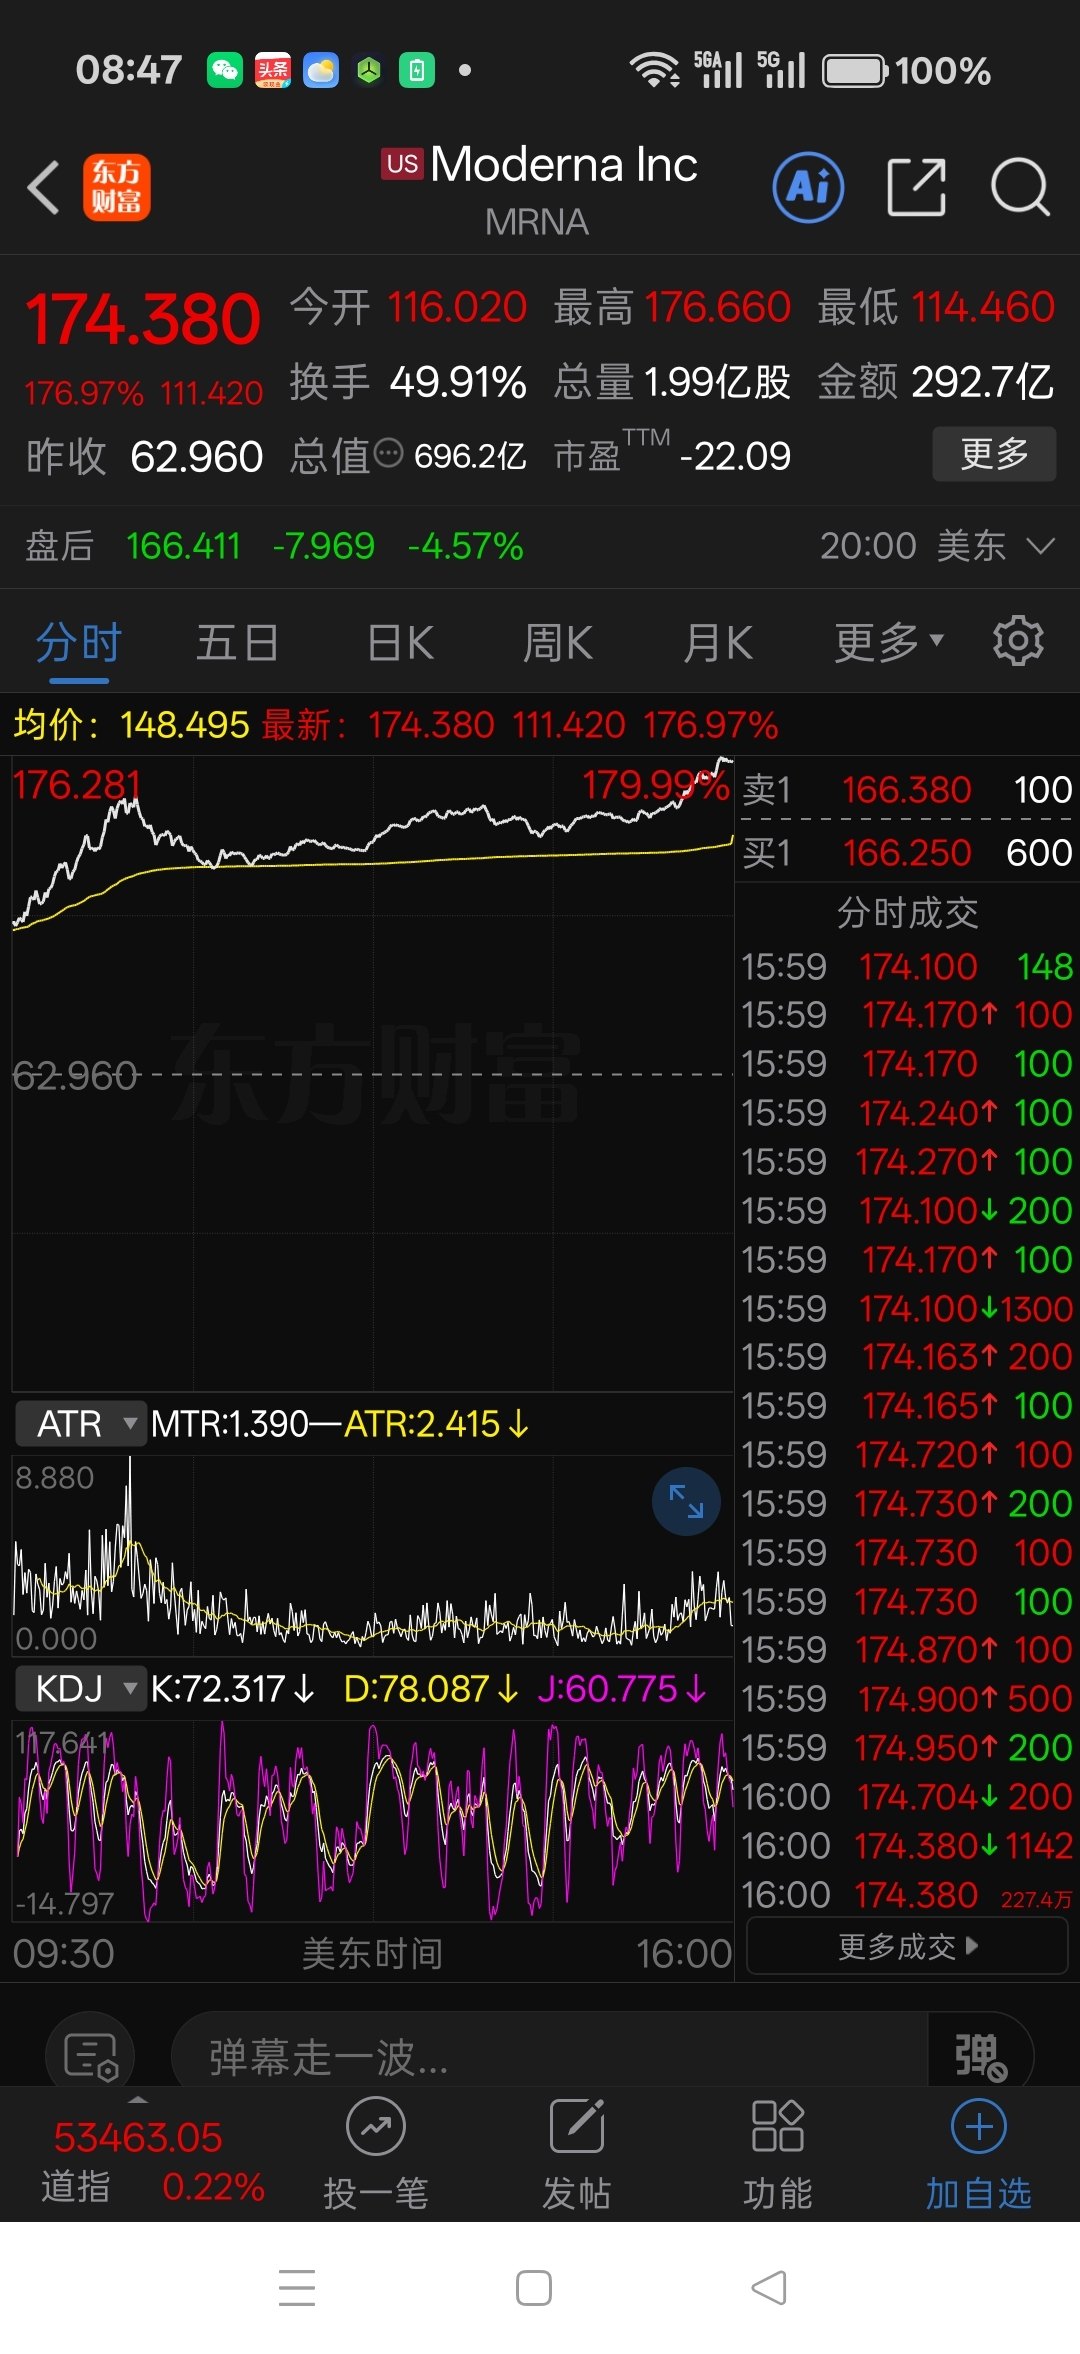Tap the 更多 quote details button
The image size is (1080, 2354).
[994, 454]
